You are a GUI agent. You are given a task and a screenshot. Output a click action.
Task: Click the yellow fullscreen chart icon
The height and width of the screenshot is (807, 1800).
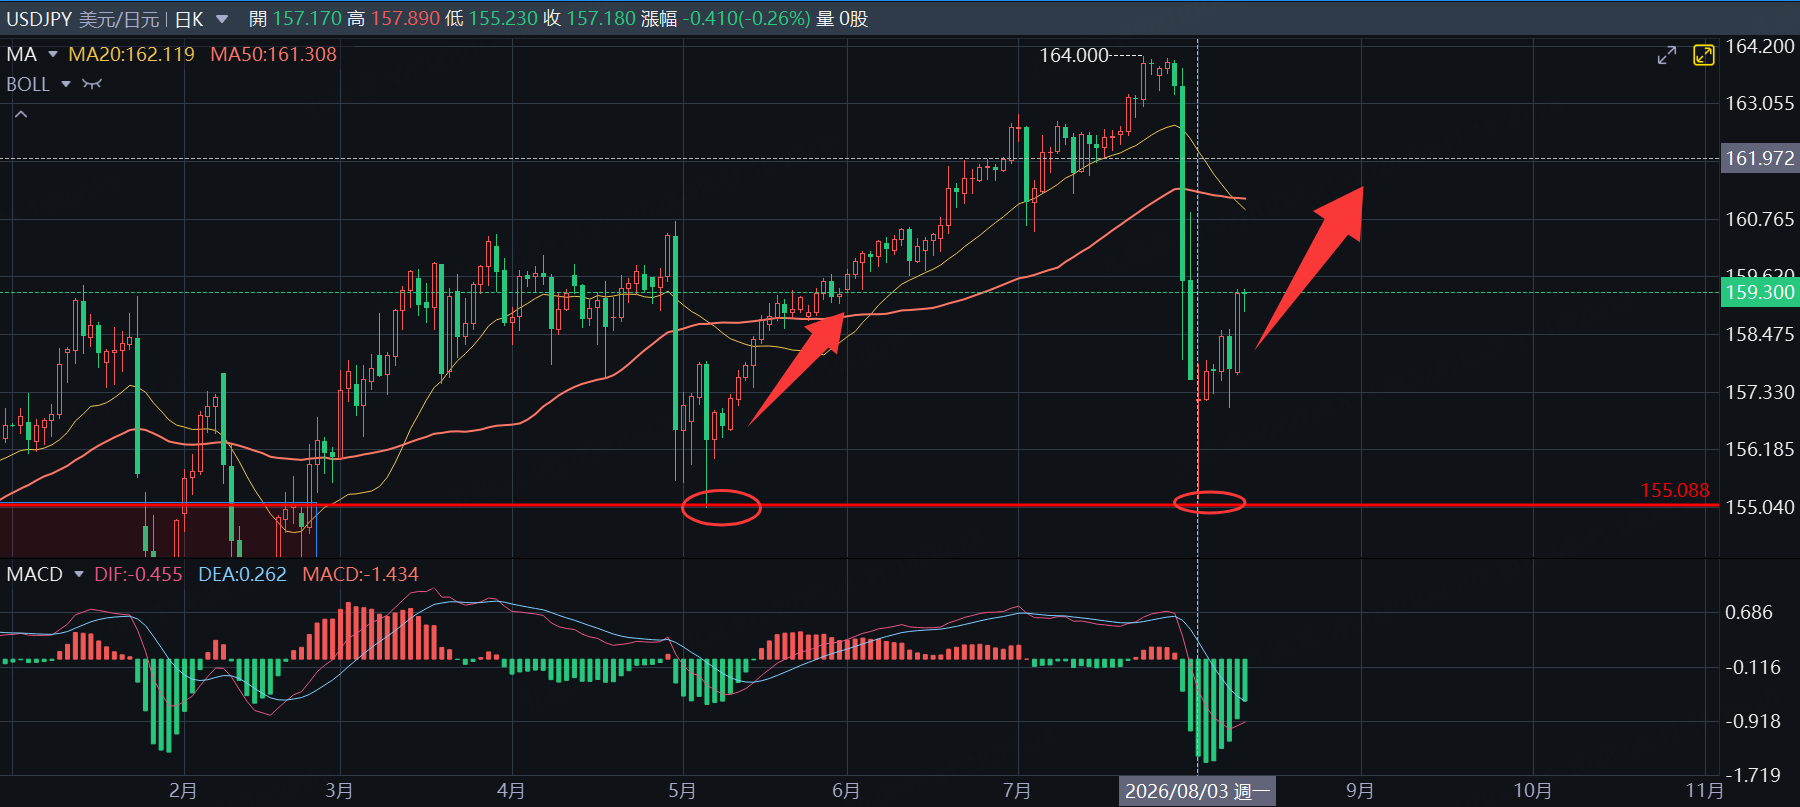(1704, 55)
